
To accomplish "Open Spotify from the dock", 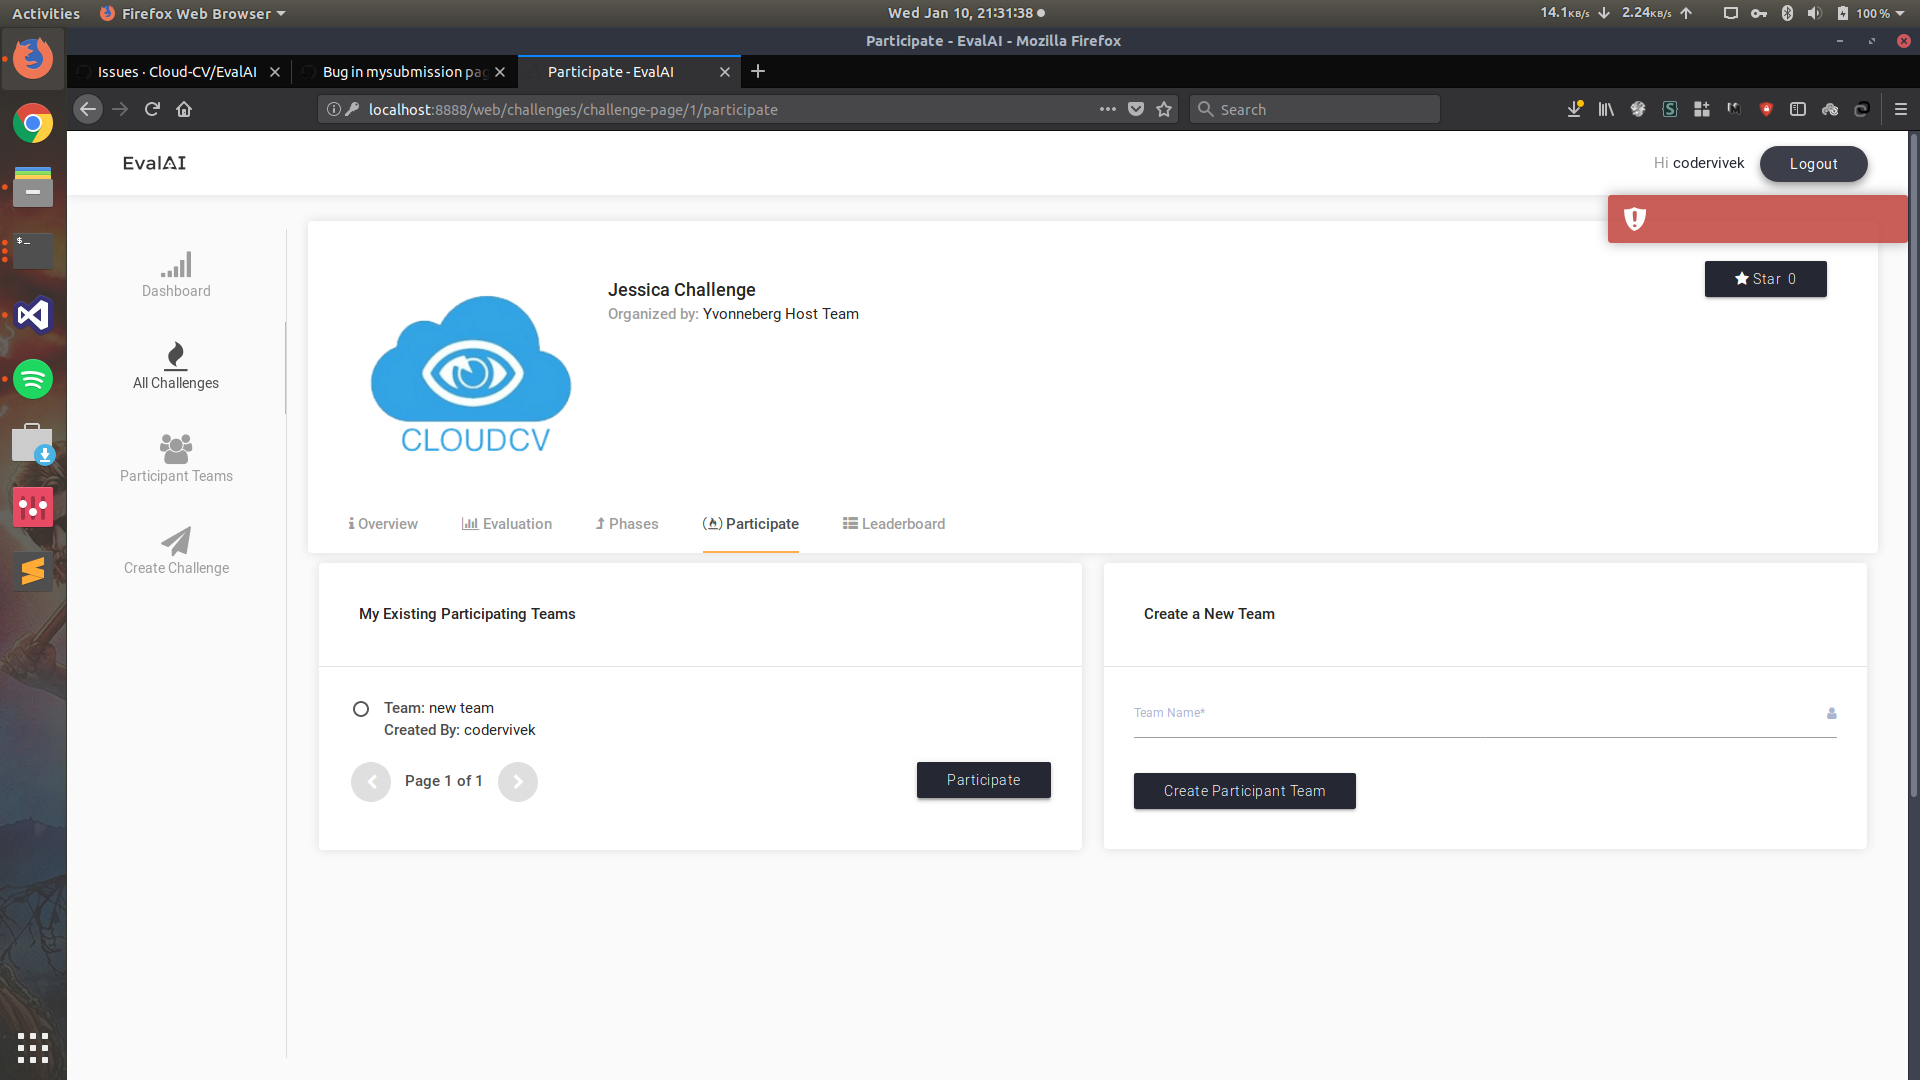I will click(33, 379).
